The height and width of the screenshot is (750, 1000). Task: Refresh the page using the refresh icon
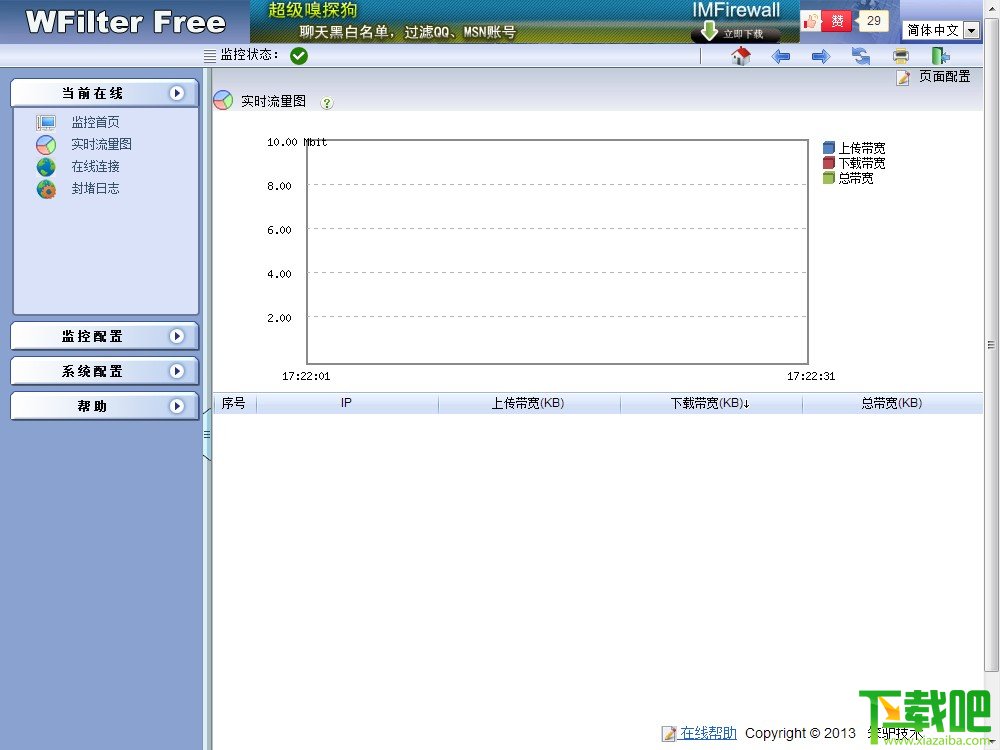pos(861,56)
